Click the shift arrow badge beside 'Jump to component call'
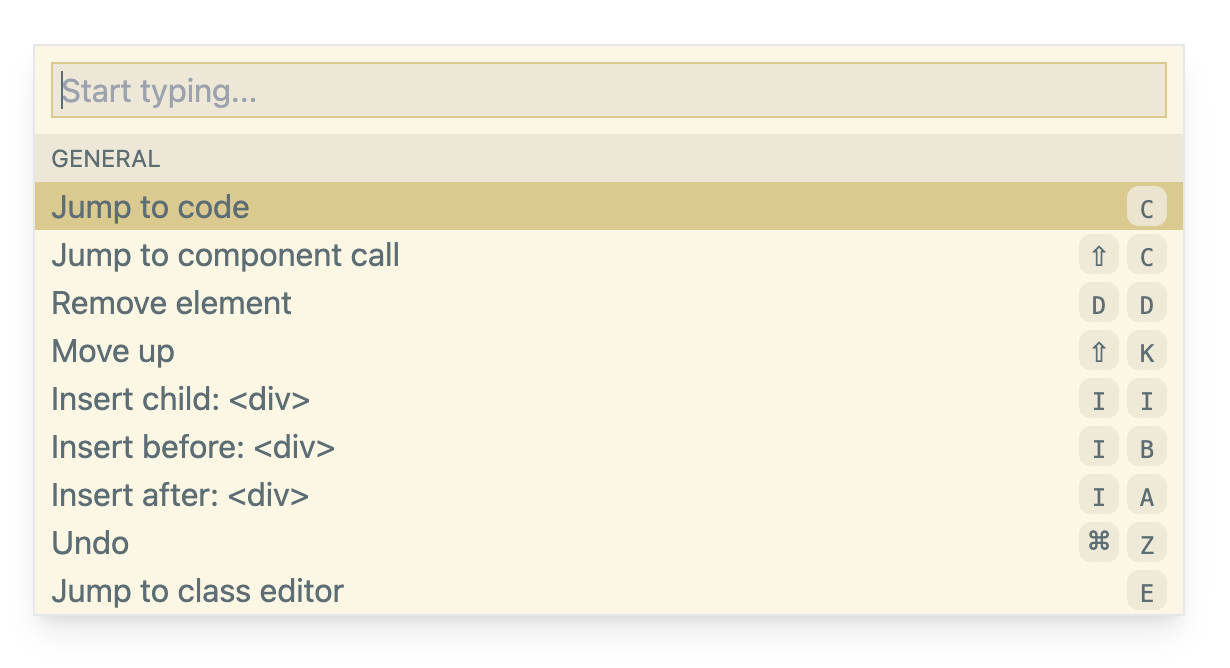This screenshot has width=1230, height=668. [x=1099, y=256]
